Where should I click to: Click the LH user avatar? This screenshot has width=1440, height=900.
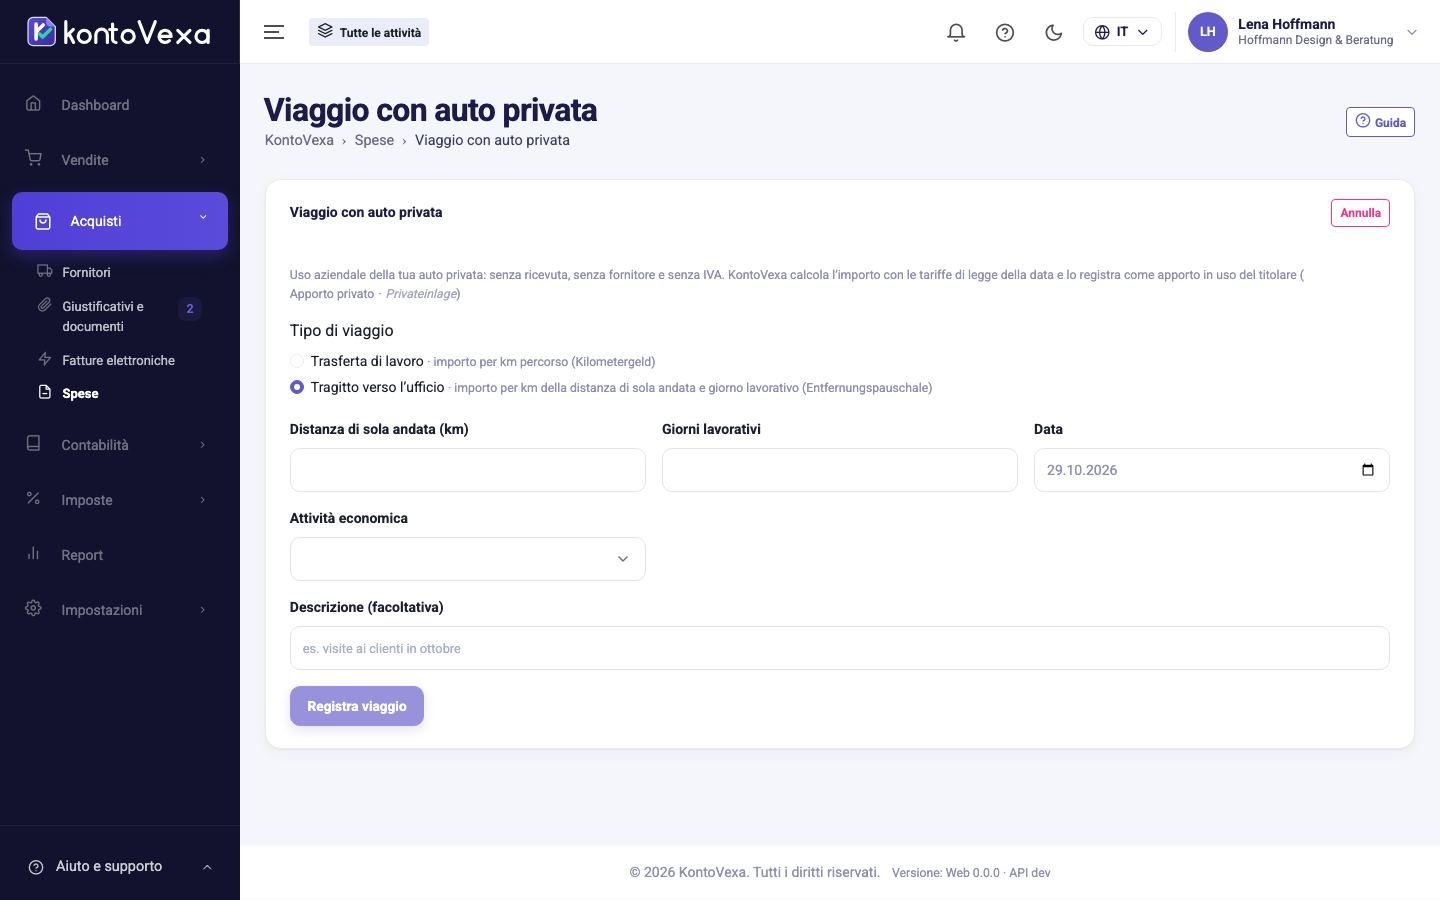coord(1207,32)
